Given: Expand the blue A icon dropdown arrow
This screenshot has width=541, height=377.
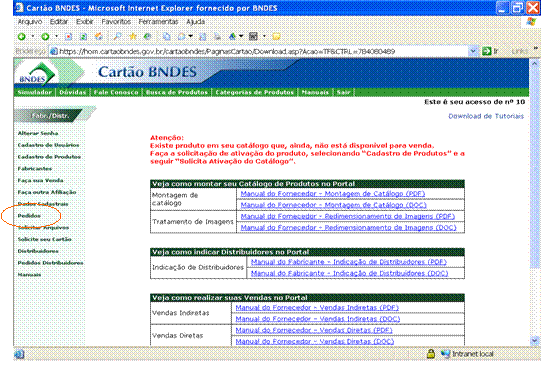Looking at the screenshot, I should [241, 36].
